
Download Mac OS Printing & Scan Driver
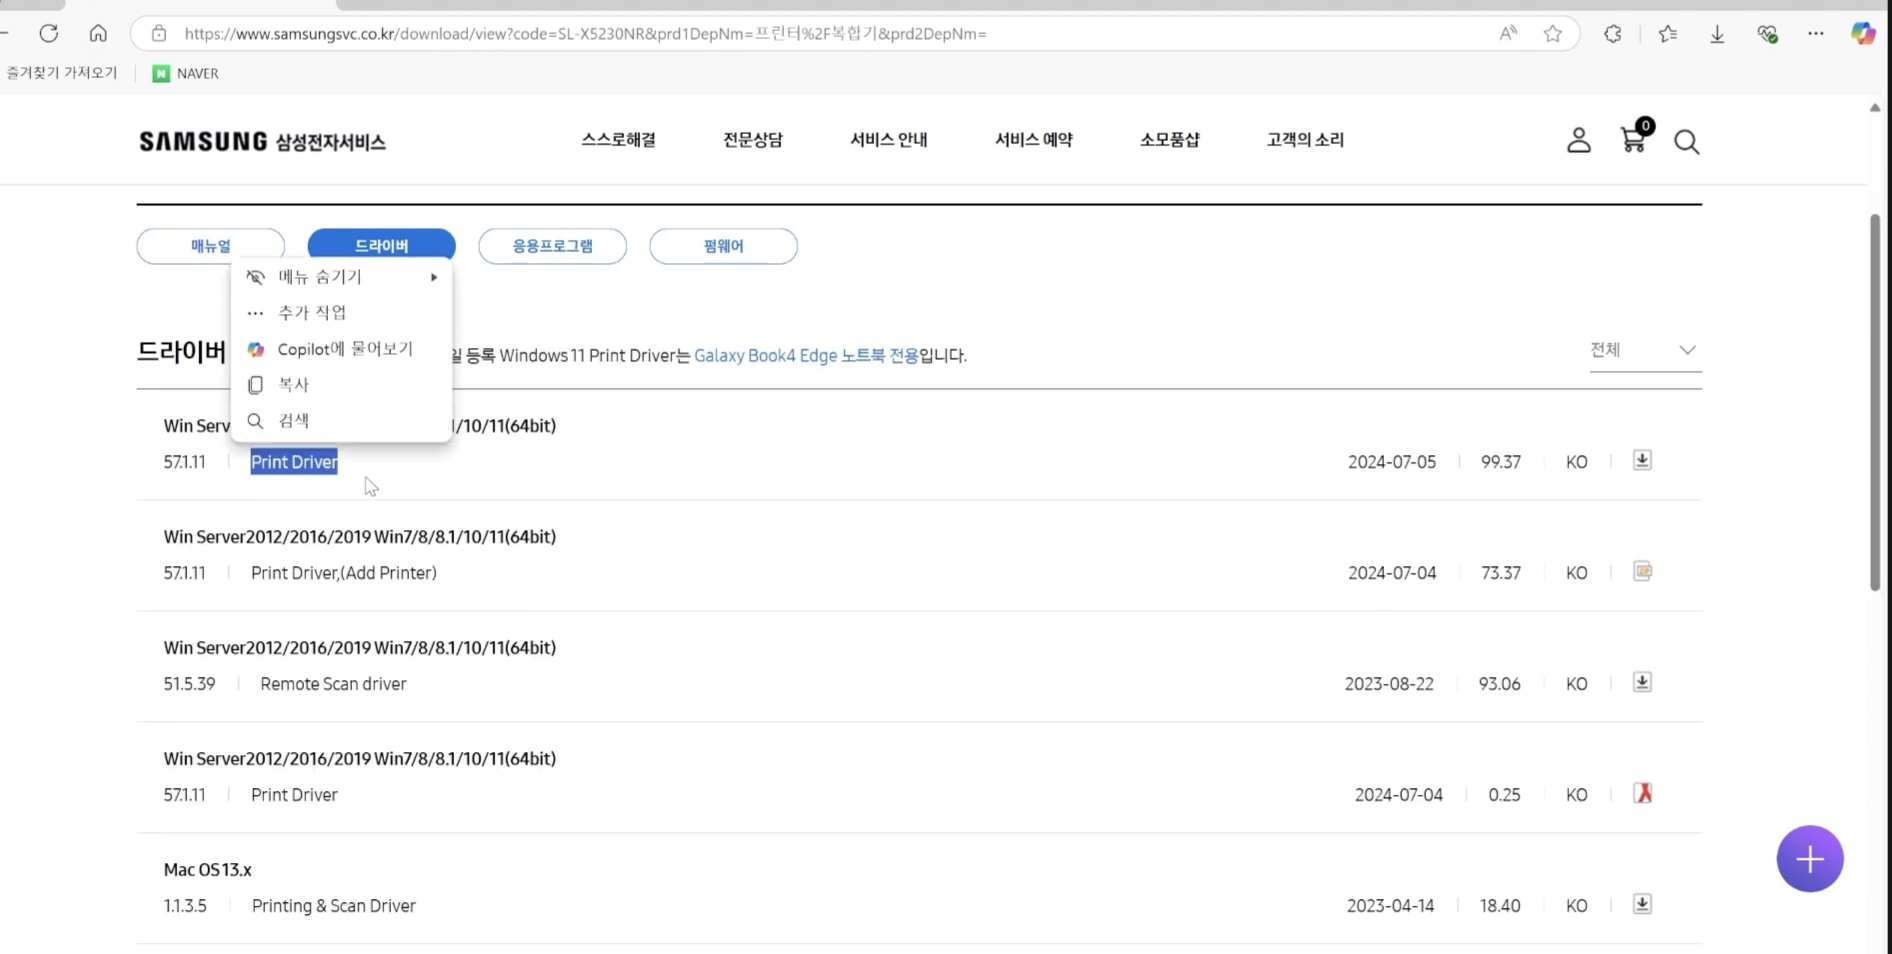tap(1642, 904)
